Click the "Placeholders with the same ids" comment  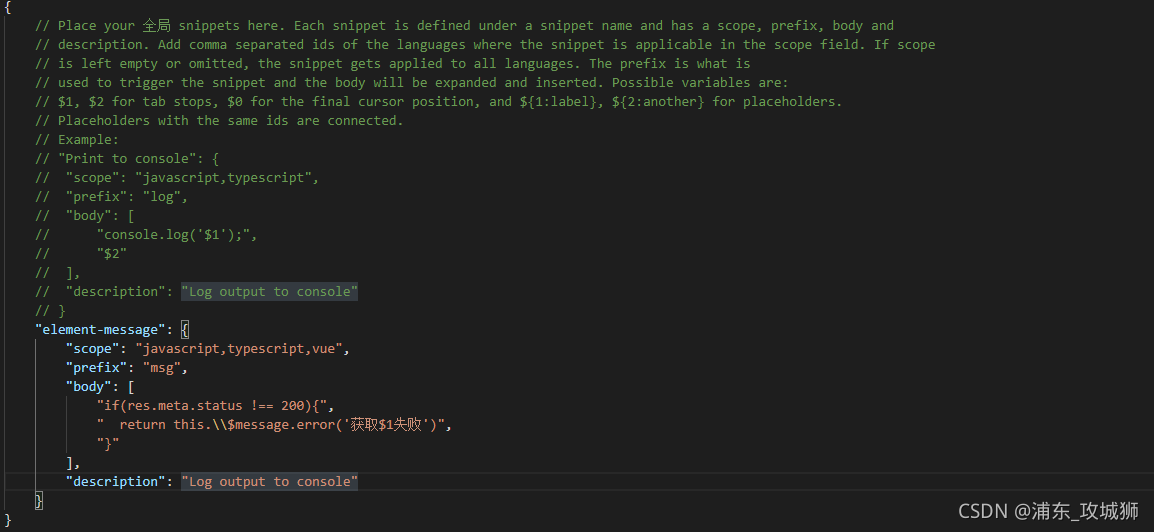(x=219, y=121)
